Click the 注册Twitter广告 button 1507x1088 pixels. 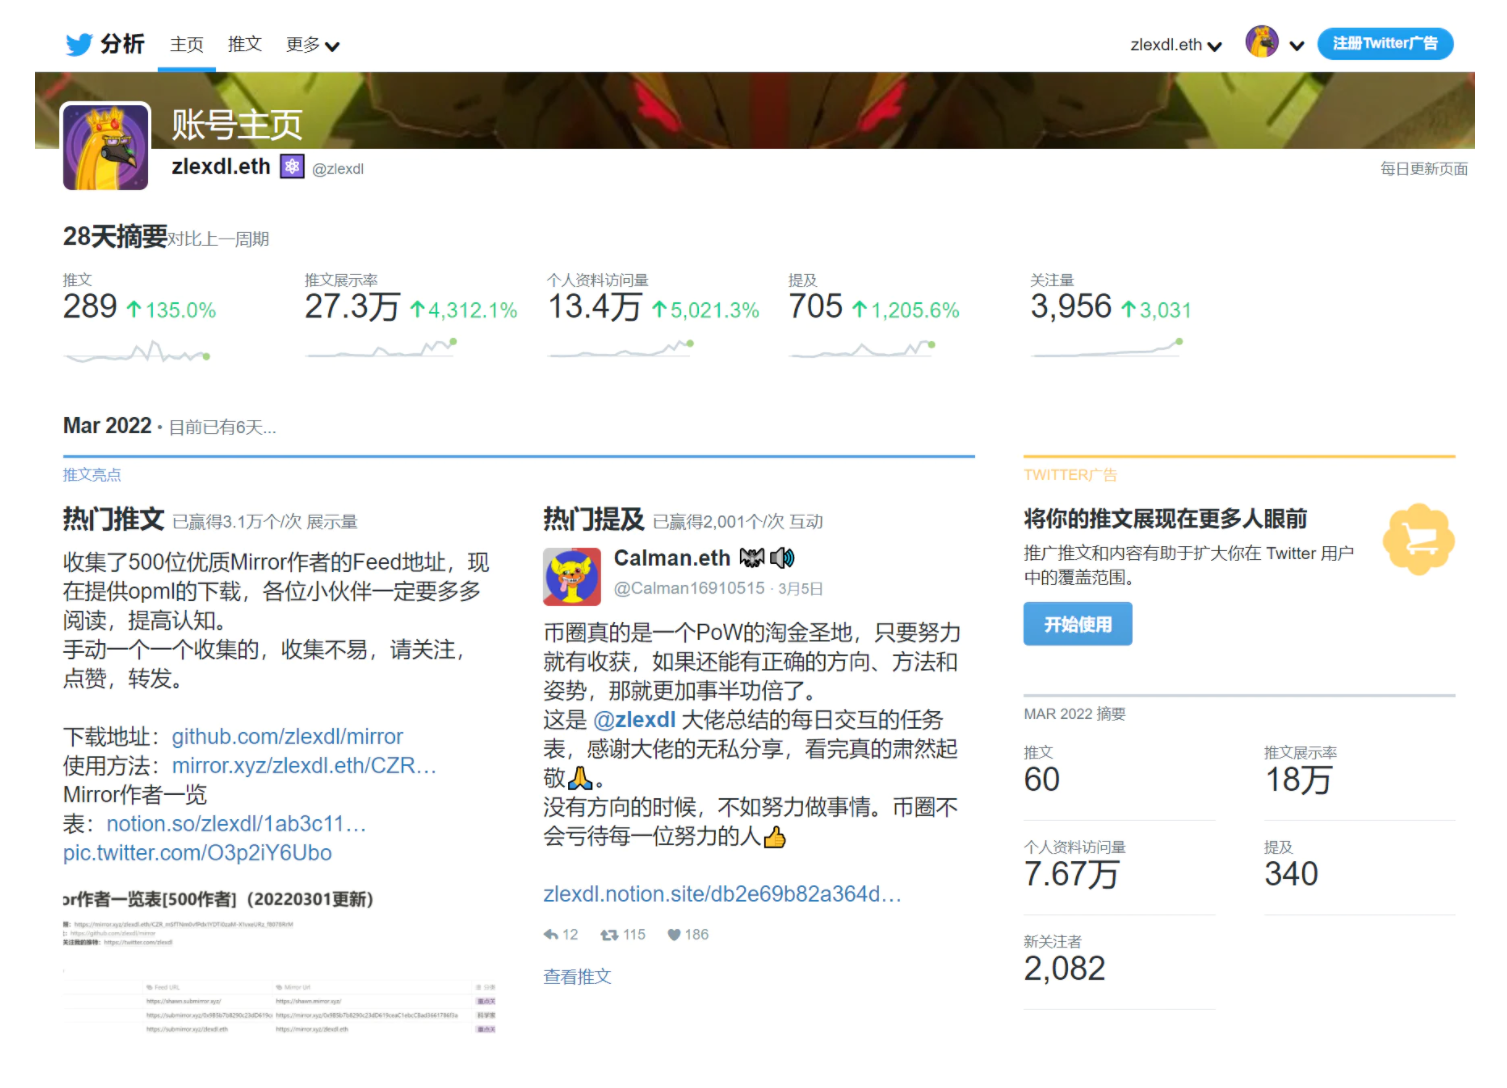[1385, 43]
